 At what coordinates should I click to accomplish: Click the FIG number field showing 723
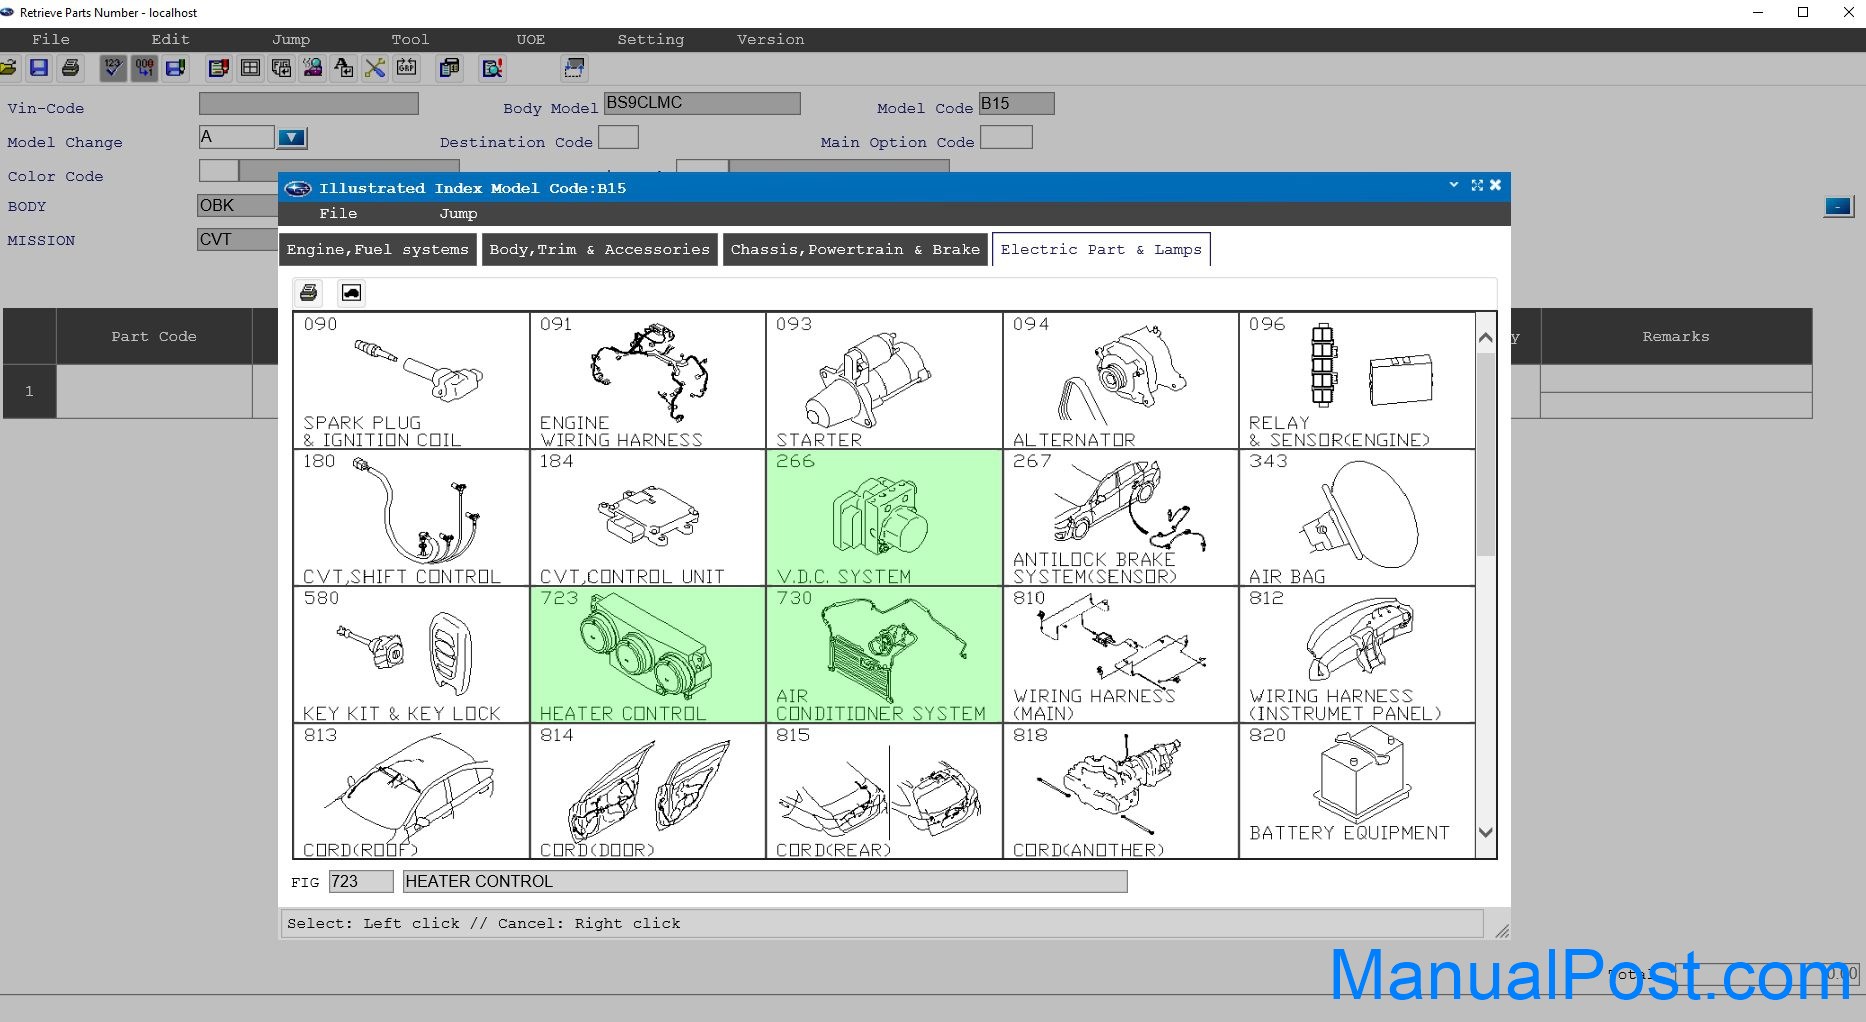pyautogui.click(x=361, y=881)
